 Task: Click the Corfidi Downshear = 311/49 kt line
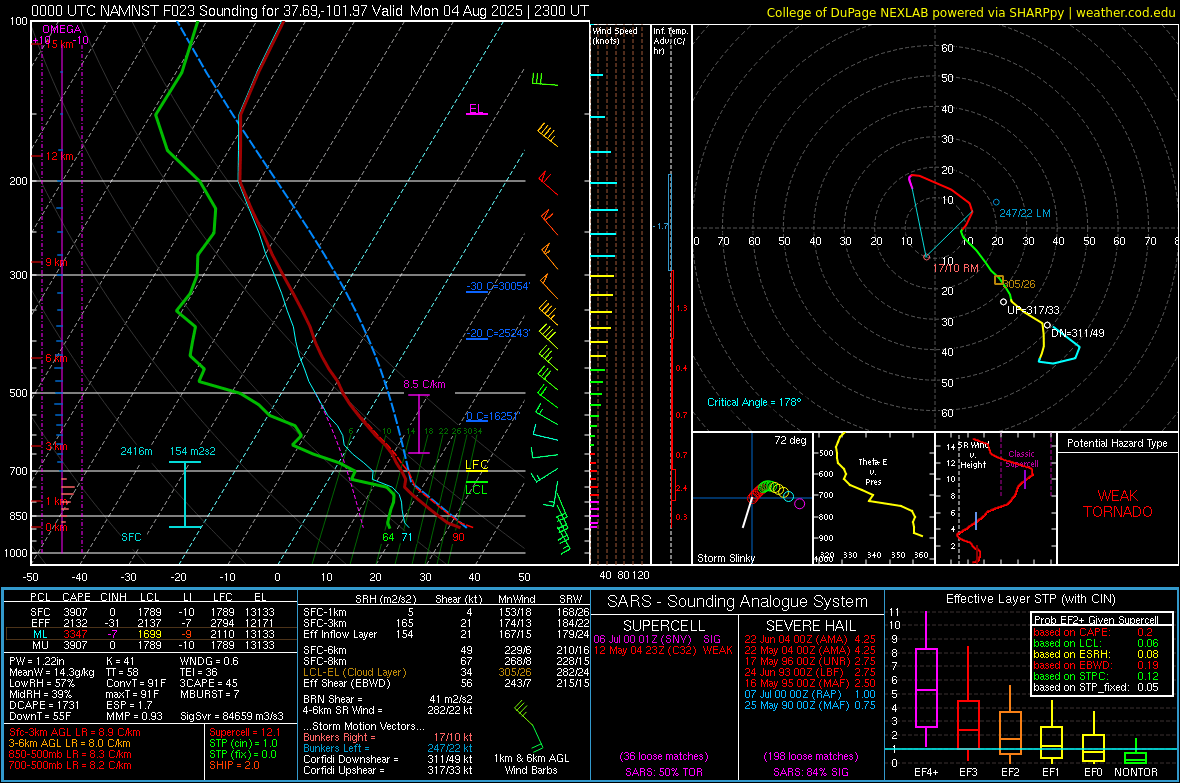pos(388,759)
